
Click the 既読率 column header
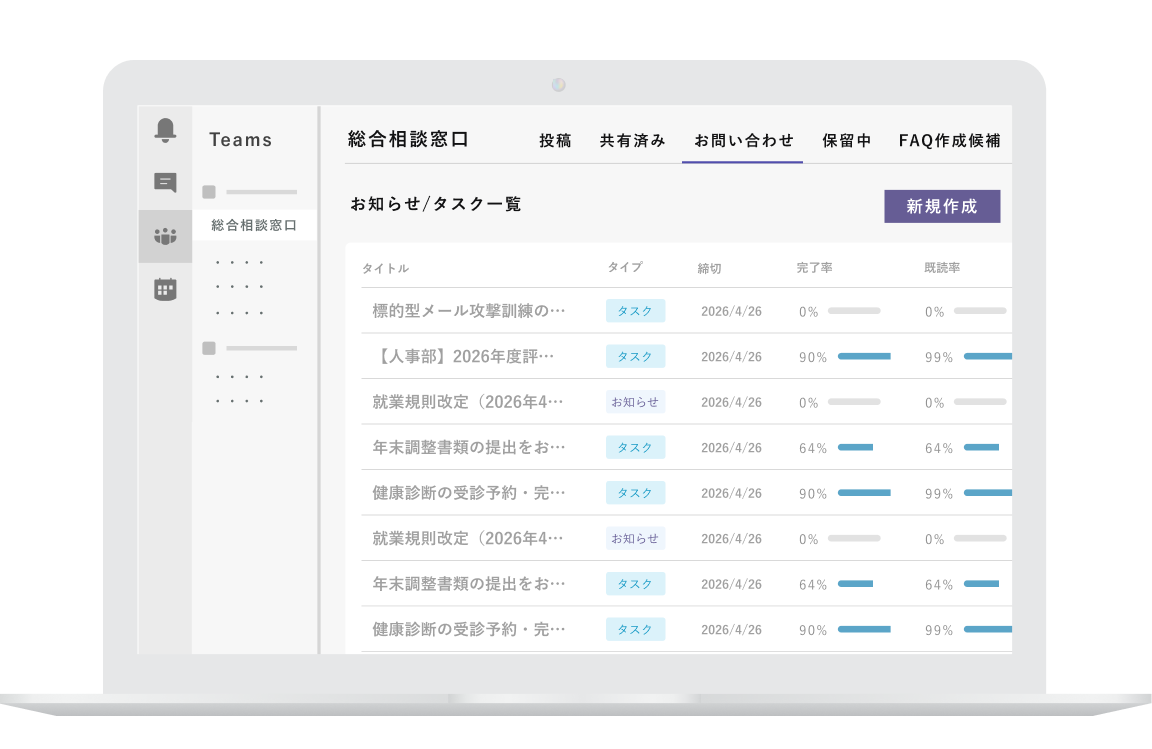[942, 268]
